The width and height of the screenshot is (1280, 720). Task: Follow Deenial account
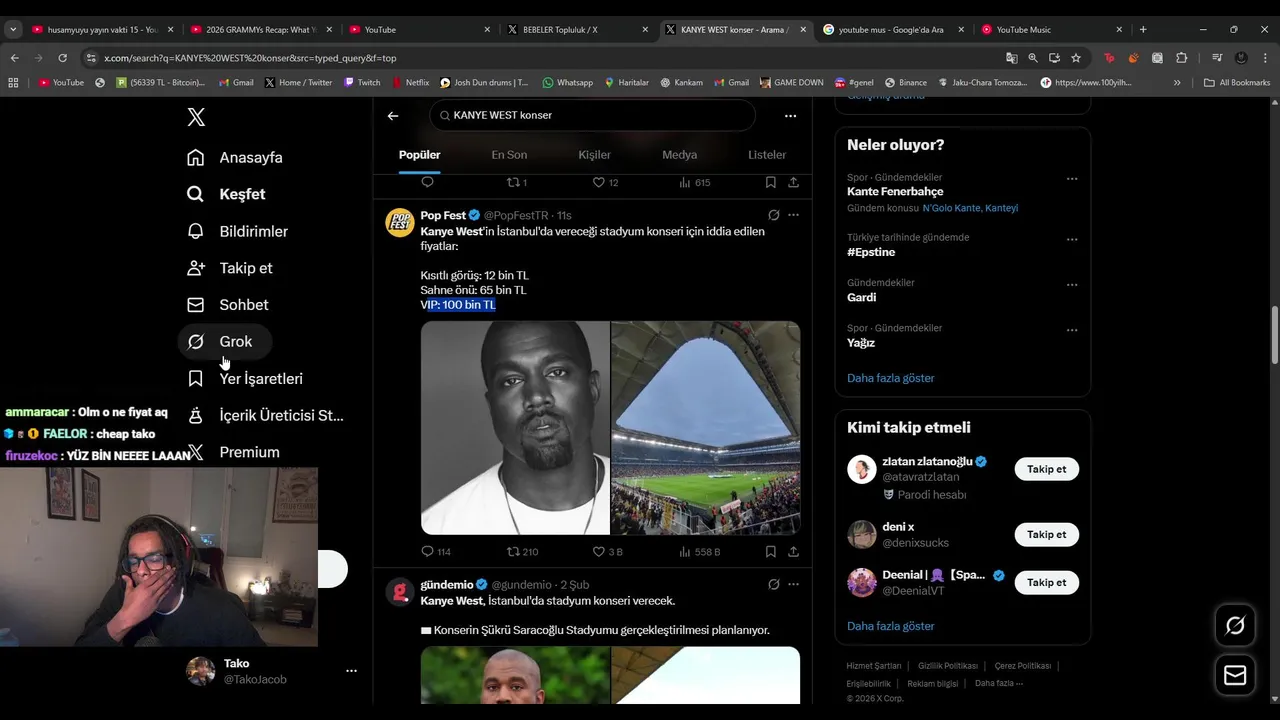pos(1046,582)
